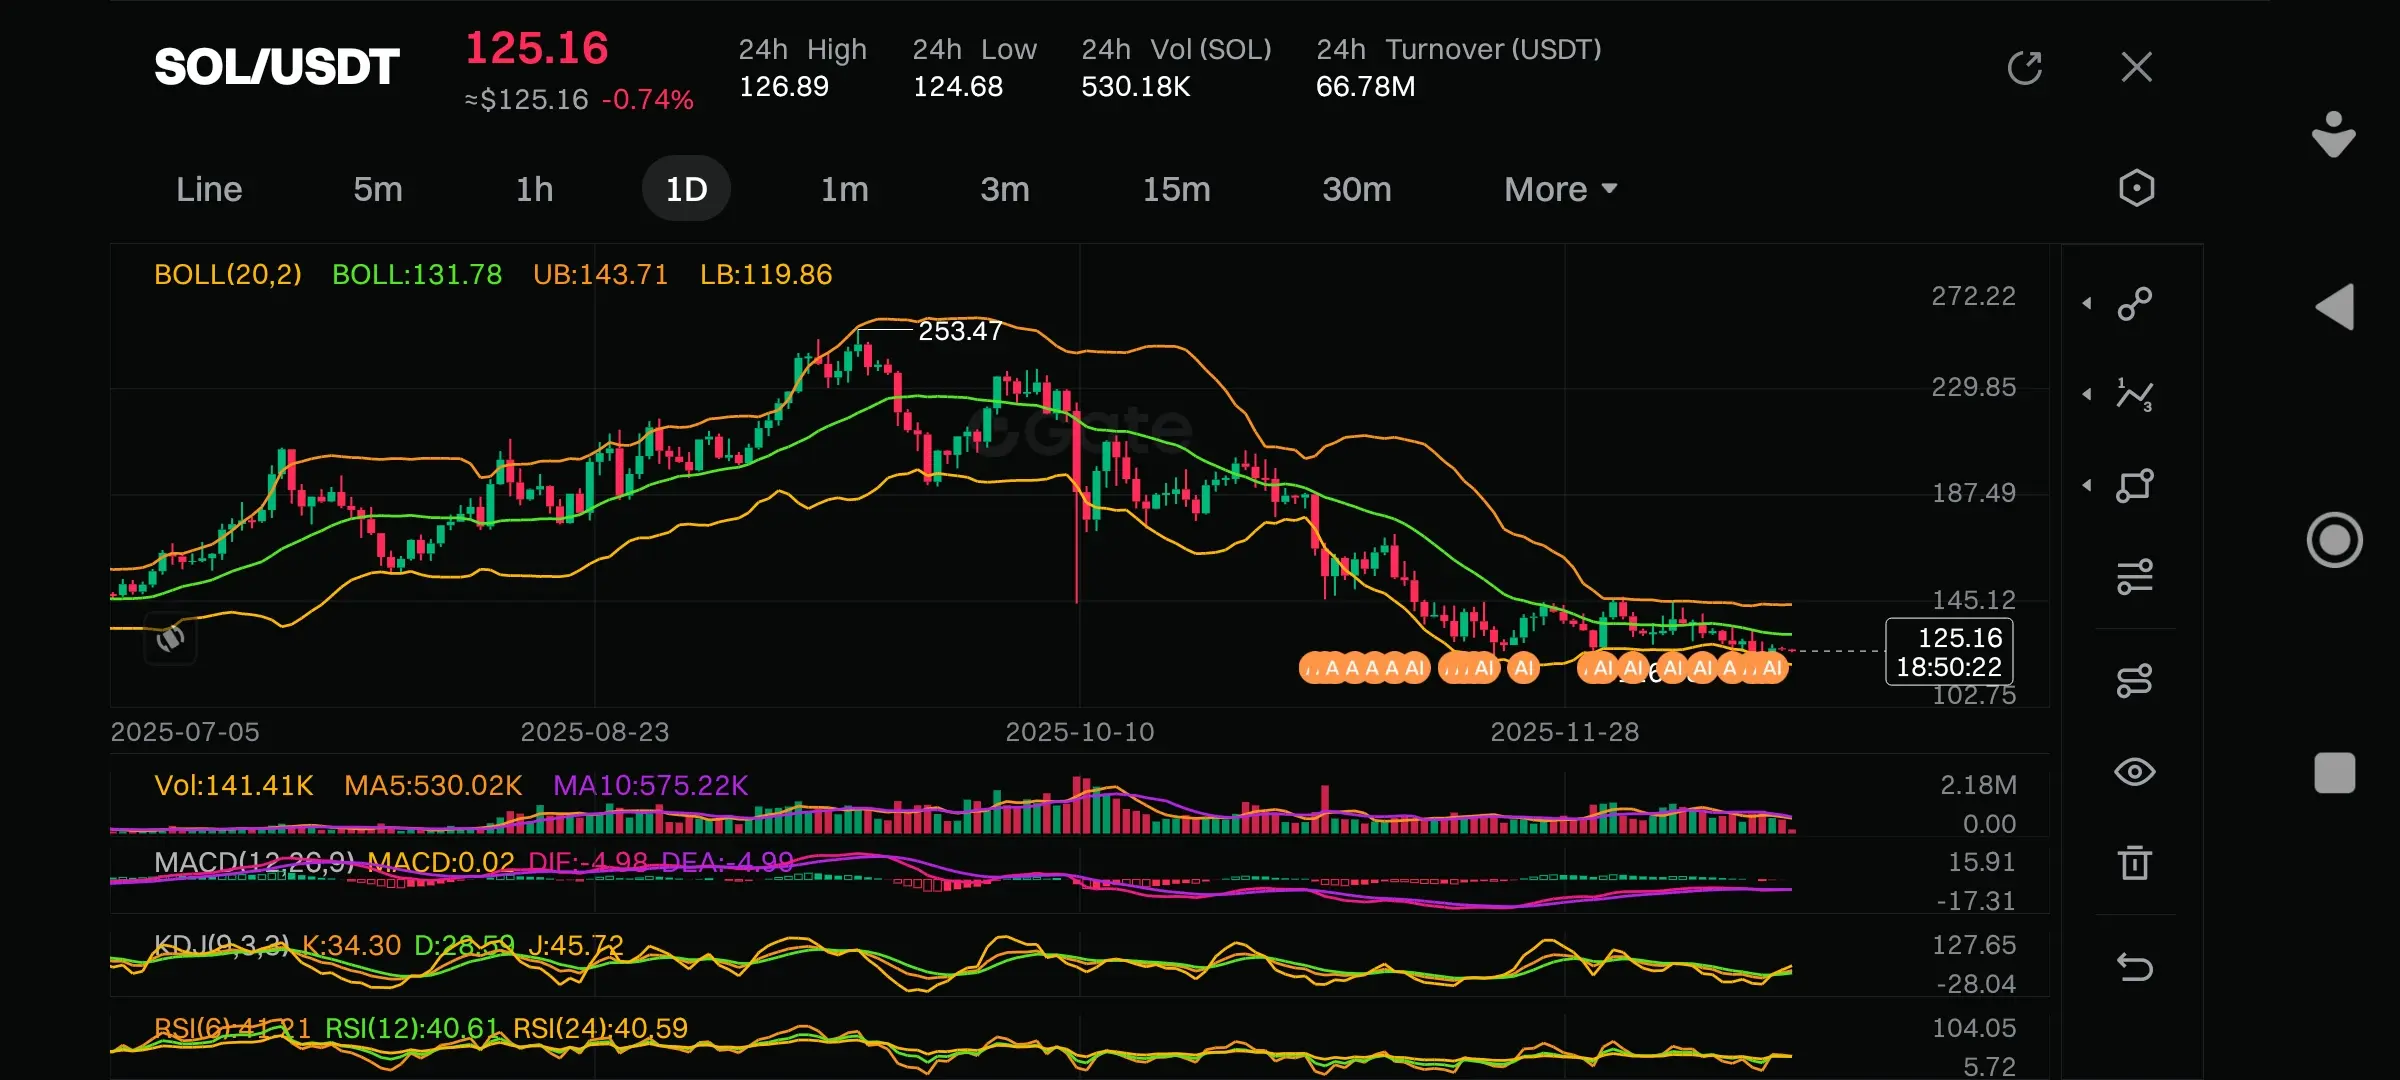Screen dimensions: 2400x1080
Task: Toggle drawing visibility with eye icon
Action: tap(2135, 772)
